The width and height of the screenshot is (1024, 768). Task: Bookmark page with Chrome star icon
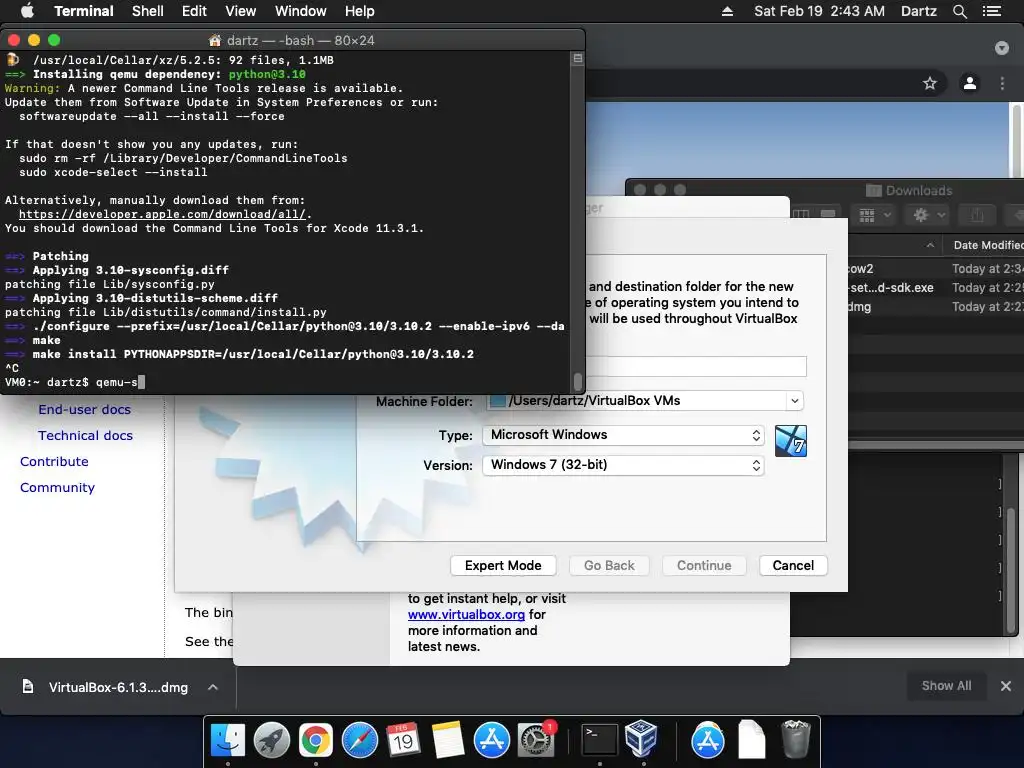tap(930, 83)
